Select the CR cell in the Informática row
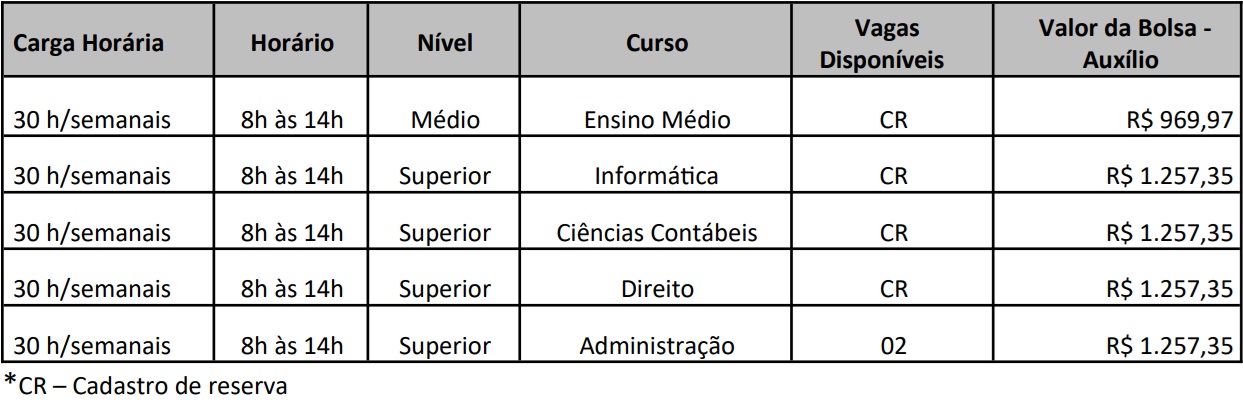 [893, 176]
